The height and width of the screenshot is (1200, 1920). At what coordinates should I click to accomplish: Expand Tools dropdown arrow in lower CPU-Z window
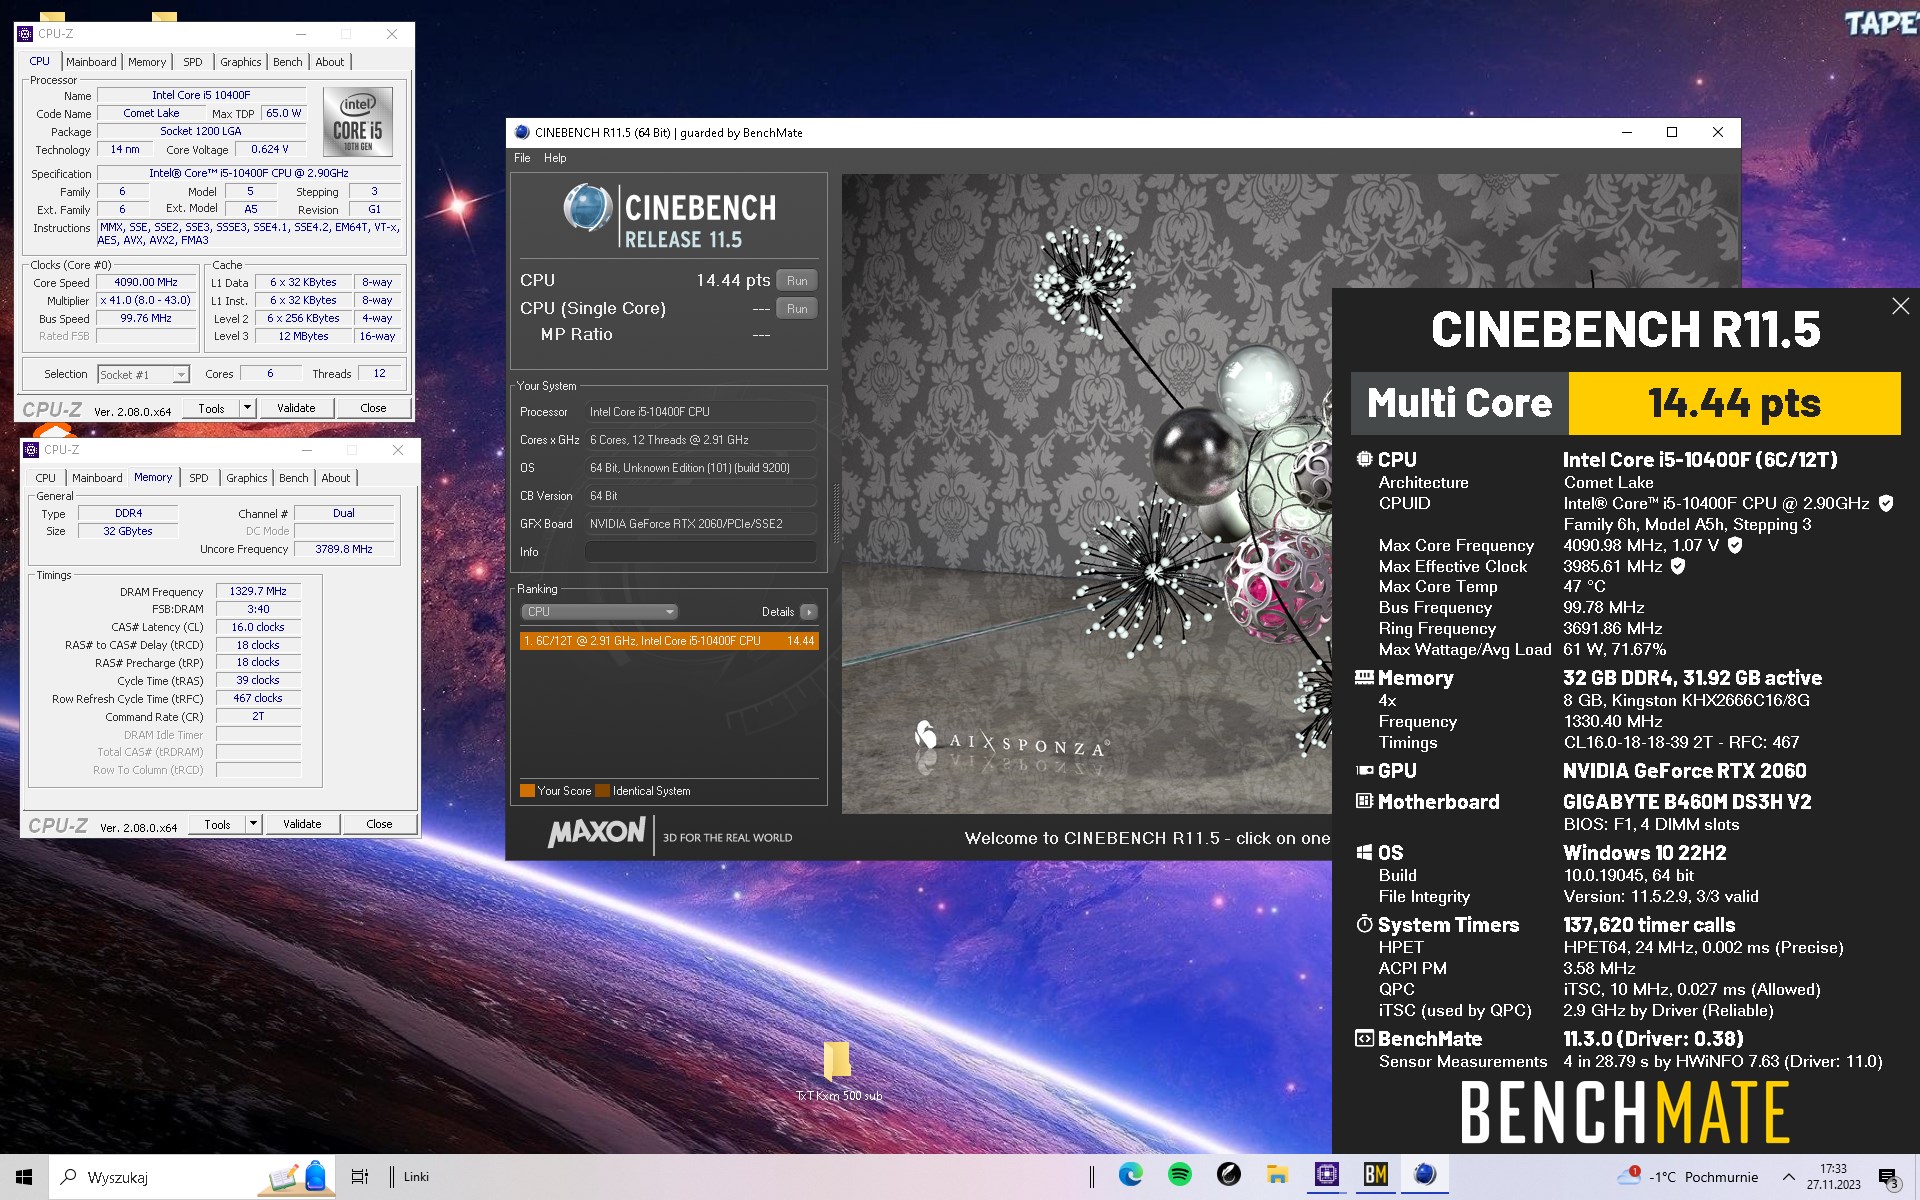click(x=254, y=824)
